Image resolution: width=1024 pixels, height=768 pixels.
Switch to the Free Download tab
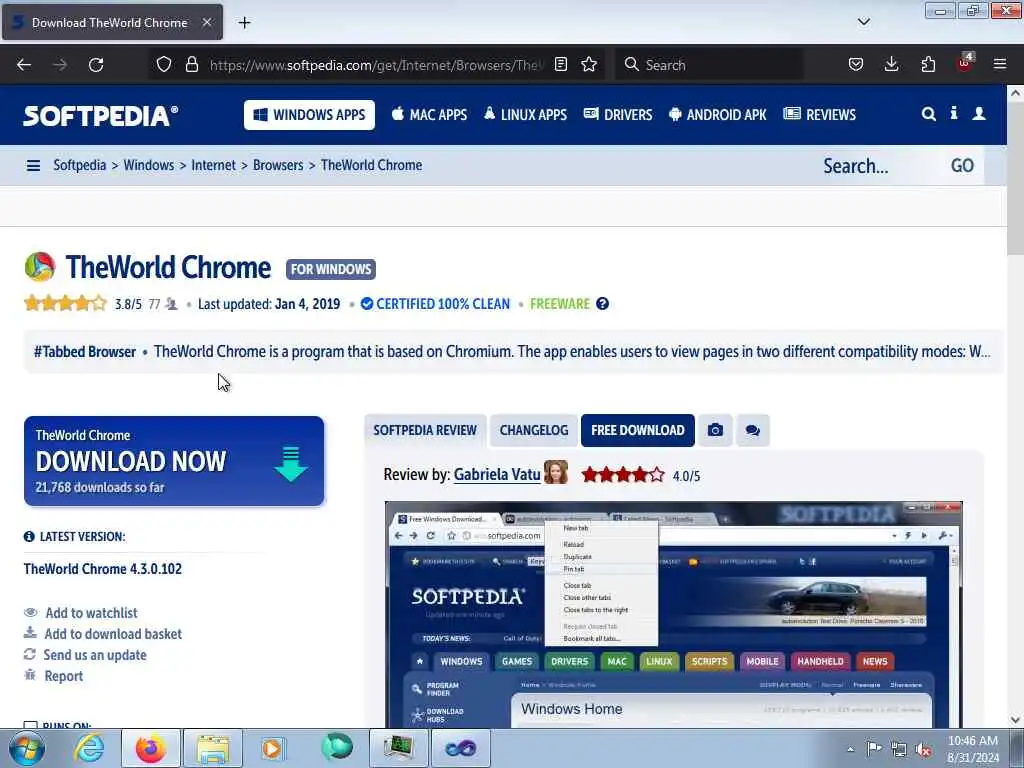point(637,430)
